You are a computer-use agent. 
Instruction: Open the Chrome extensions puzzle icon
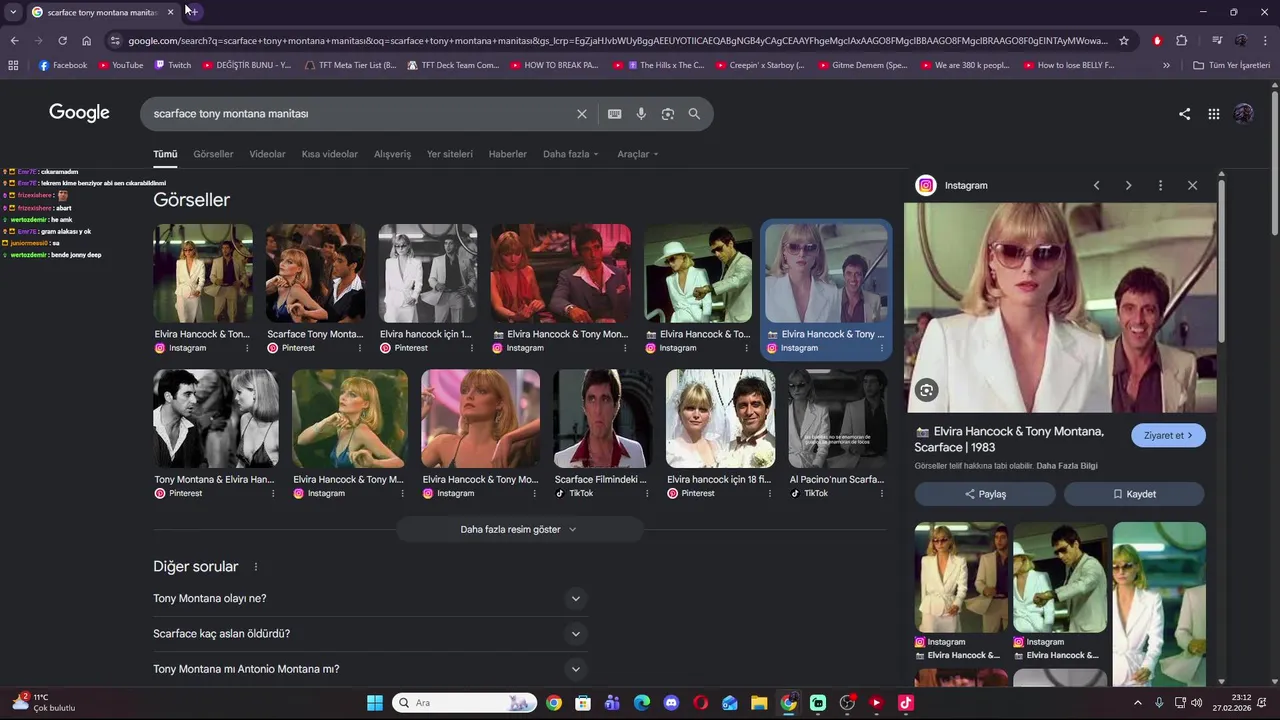pyautogui.click(x=1182, y=41)
